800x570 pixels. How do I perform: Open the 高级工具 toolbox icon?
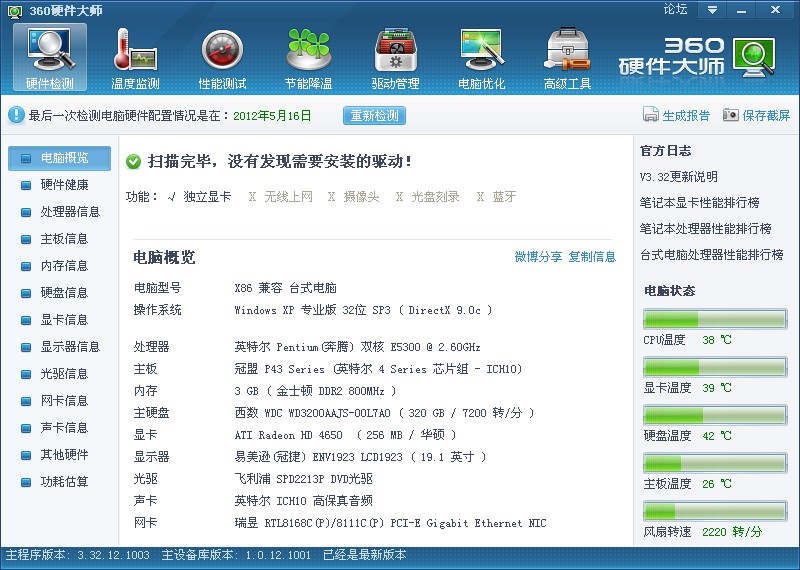coord(567,57)
